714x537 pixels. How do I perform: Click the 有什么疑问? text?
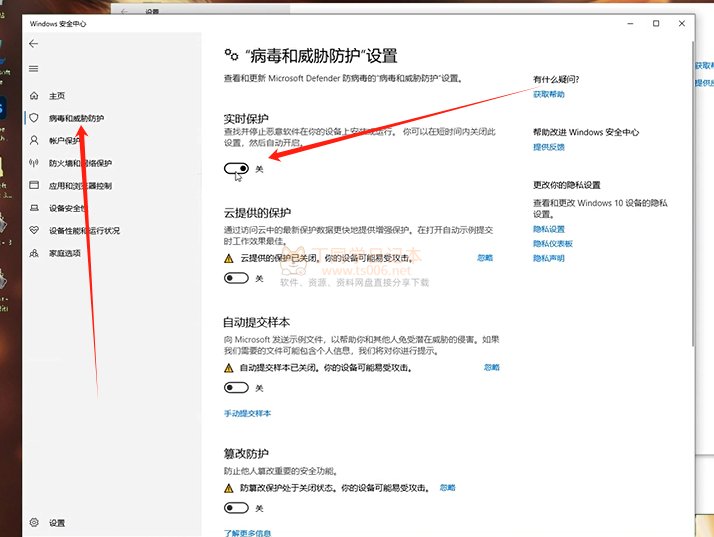556,79
